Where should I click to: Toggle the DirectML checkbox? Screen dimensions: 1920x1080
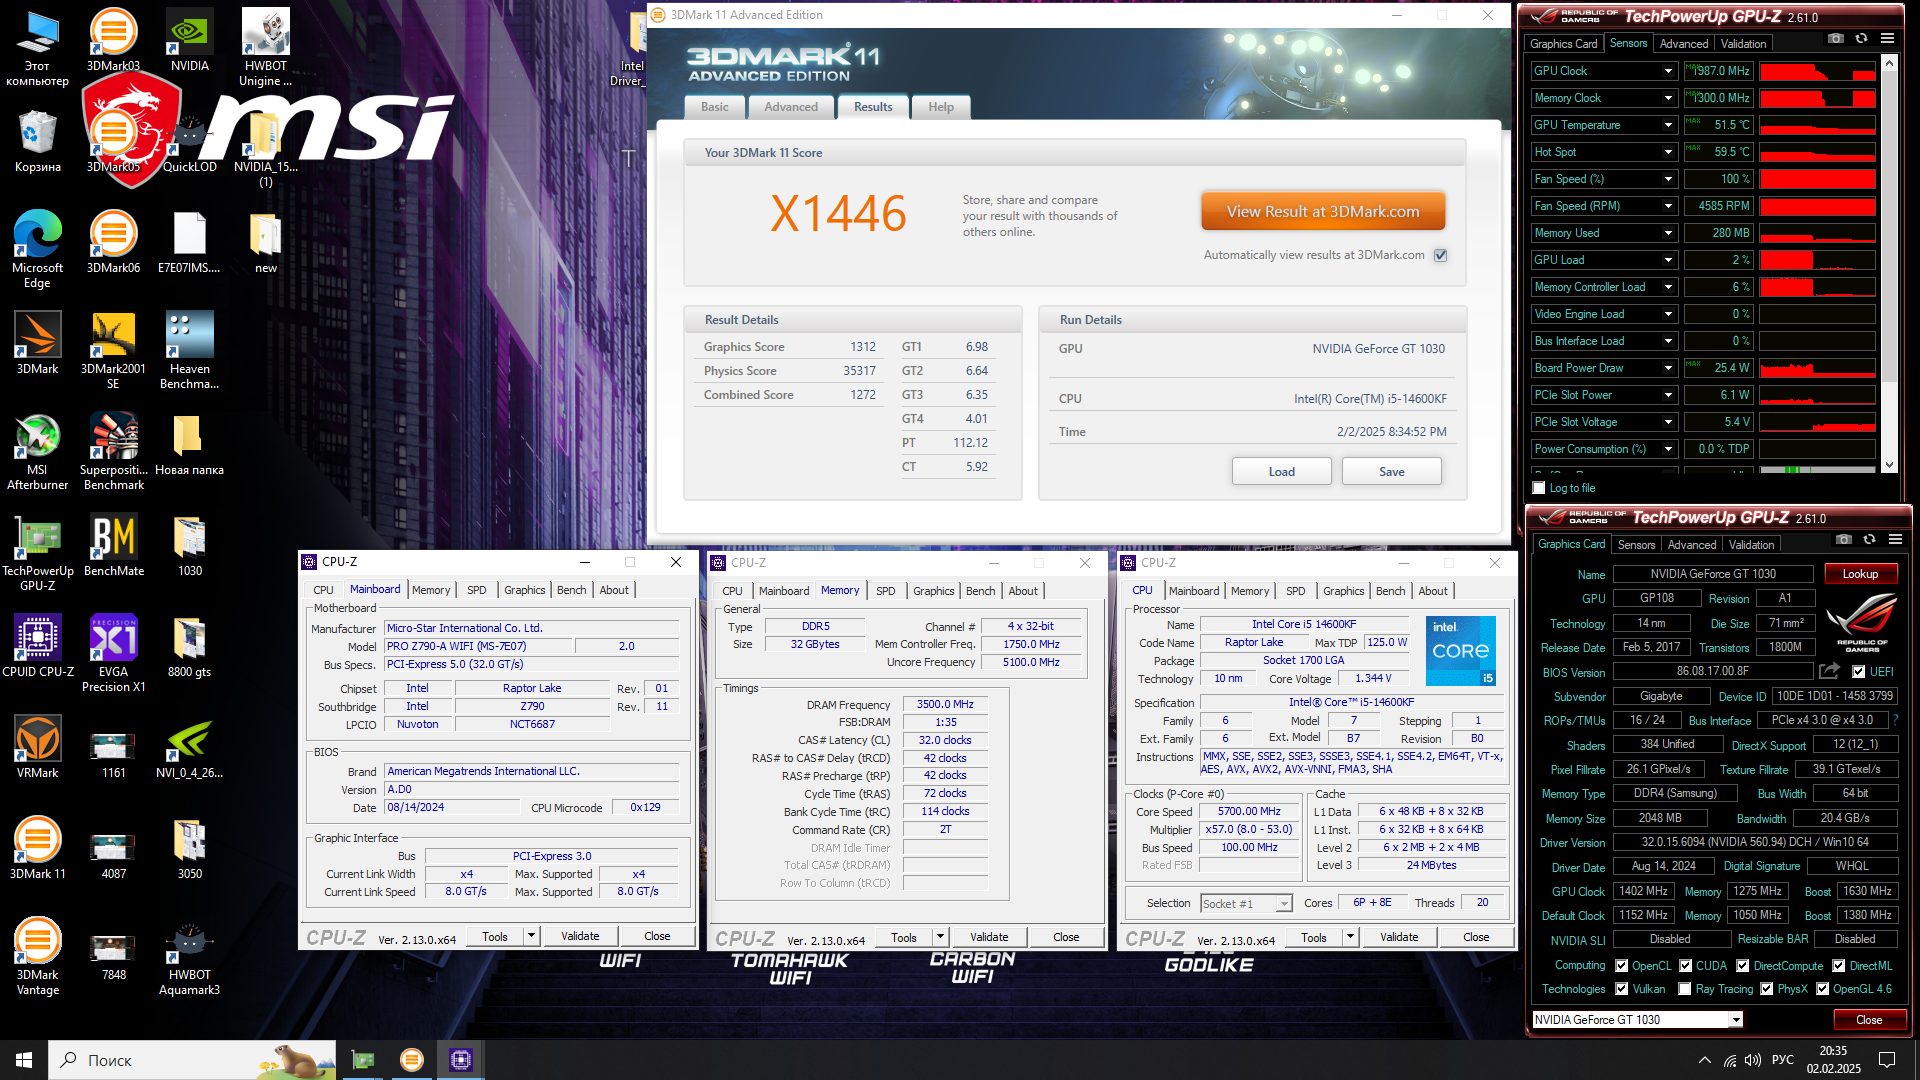pyautogui.click(x=1838, y=966)
